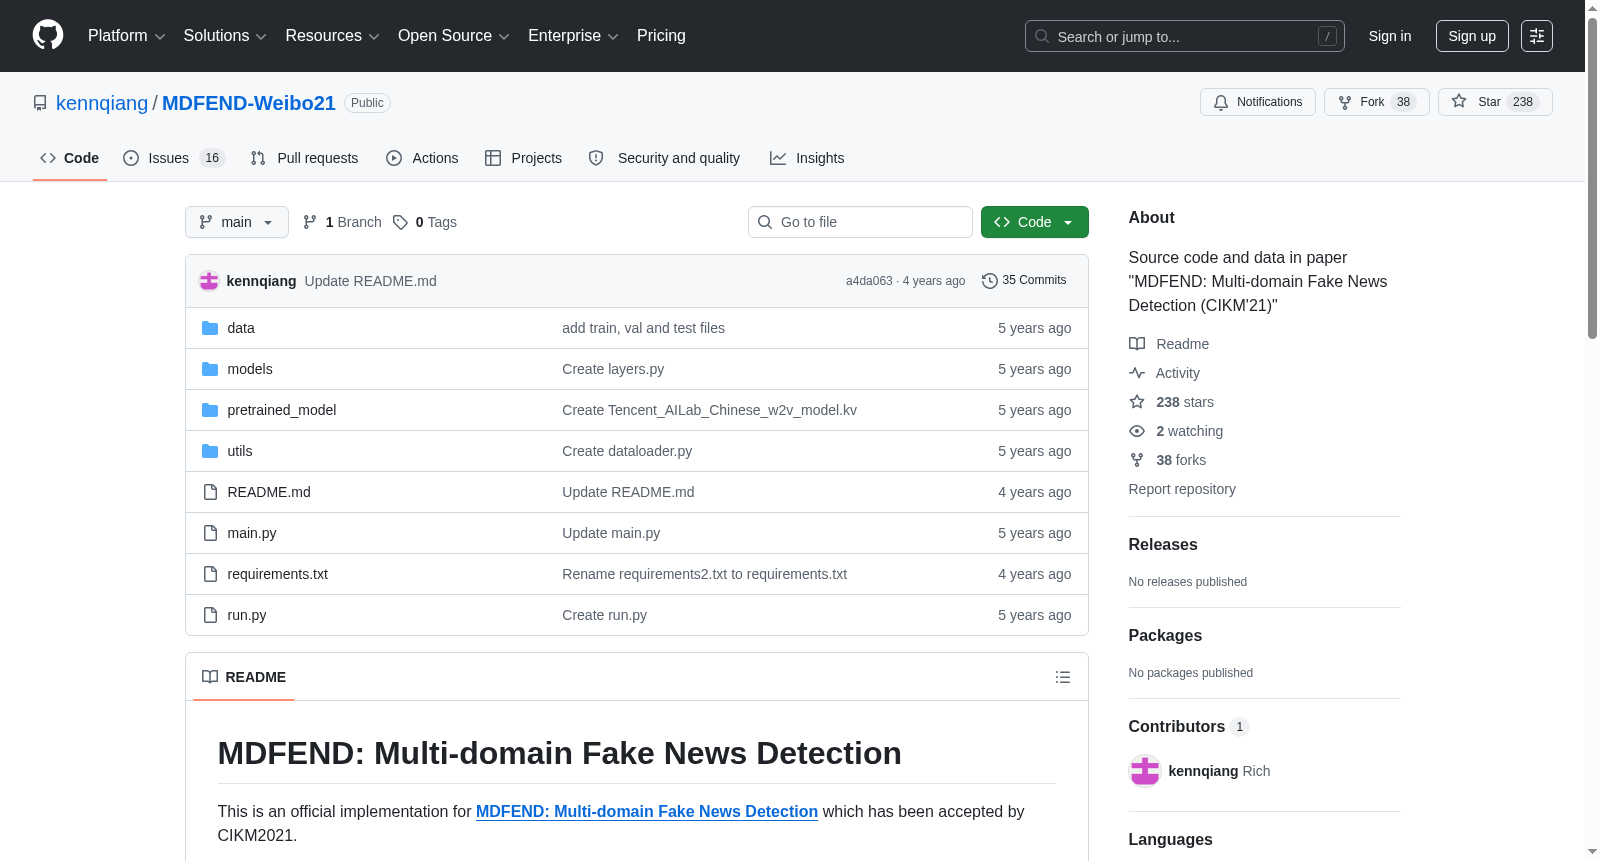Open the kennqiang owner link
Viewport: 1600px width, 861px height.
(102, 103)
